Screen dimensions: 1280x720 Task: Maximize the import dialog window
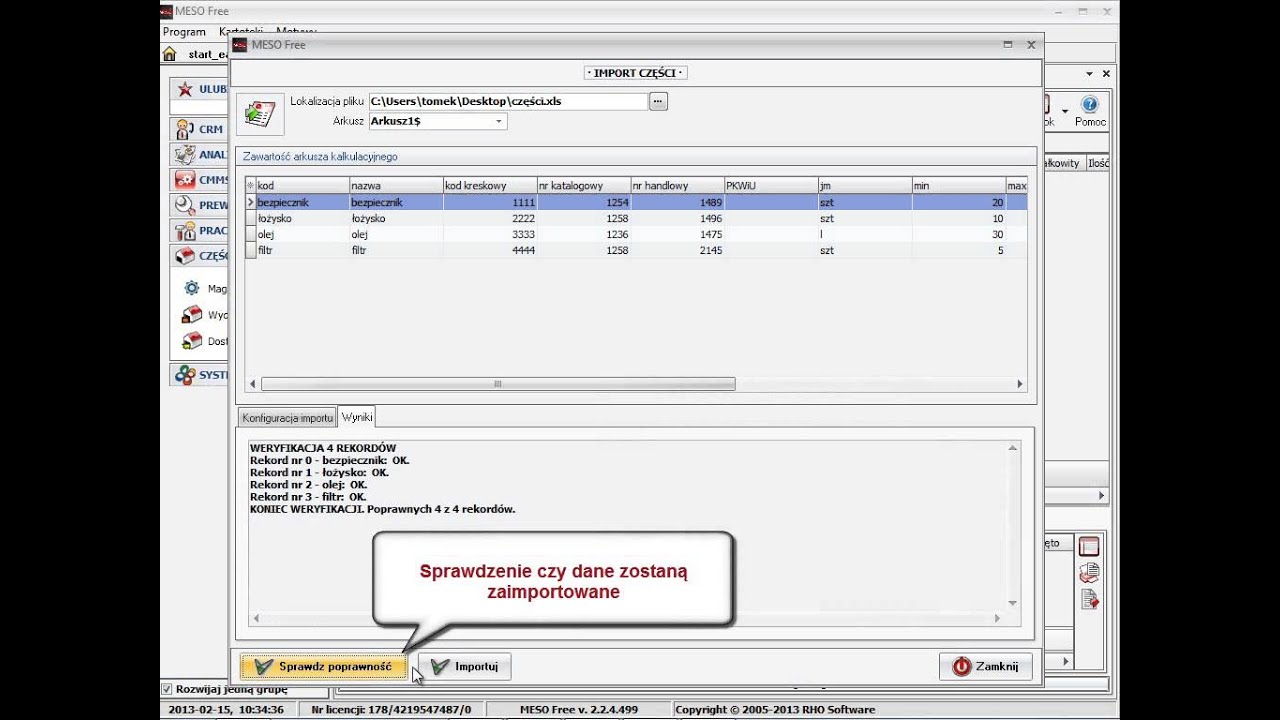(x=1007, y=45)
